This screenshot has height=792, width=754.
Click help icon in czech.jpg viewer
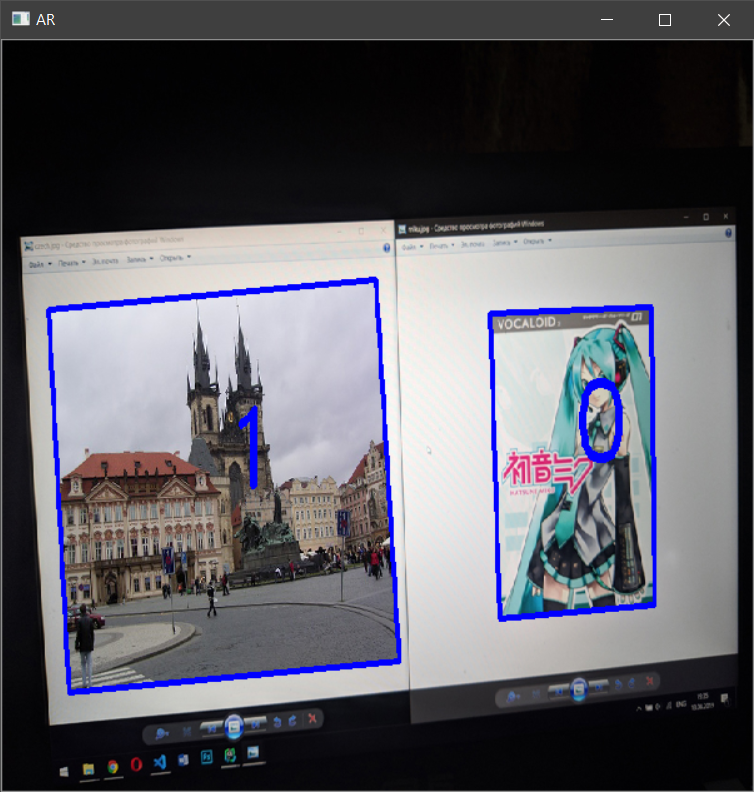point(386,248)
